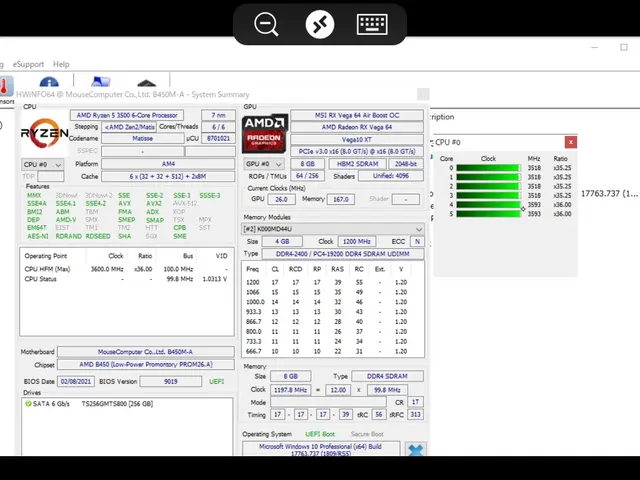Open the memory module K000MD44U dropdown

[333, 229]
